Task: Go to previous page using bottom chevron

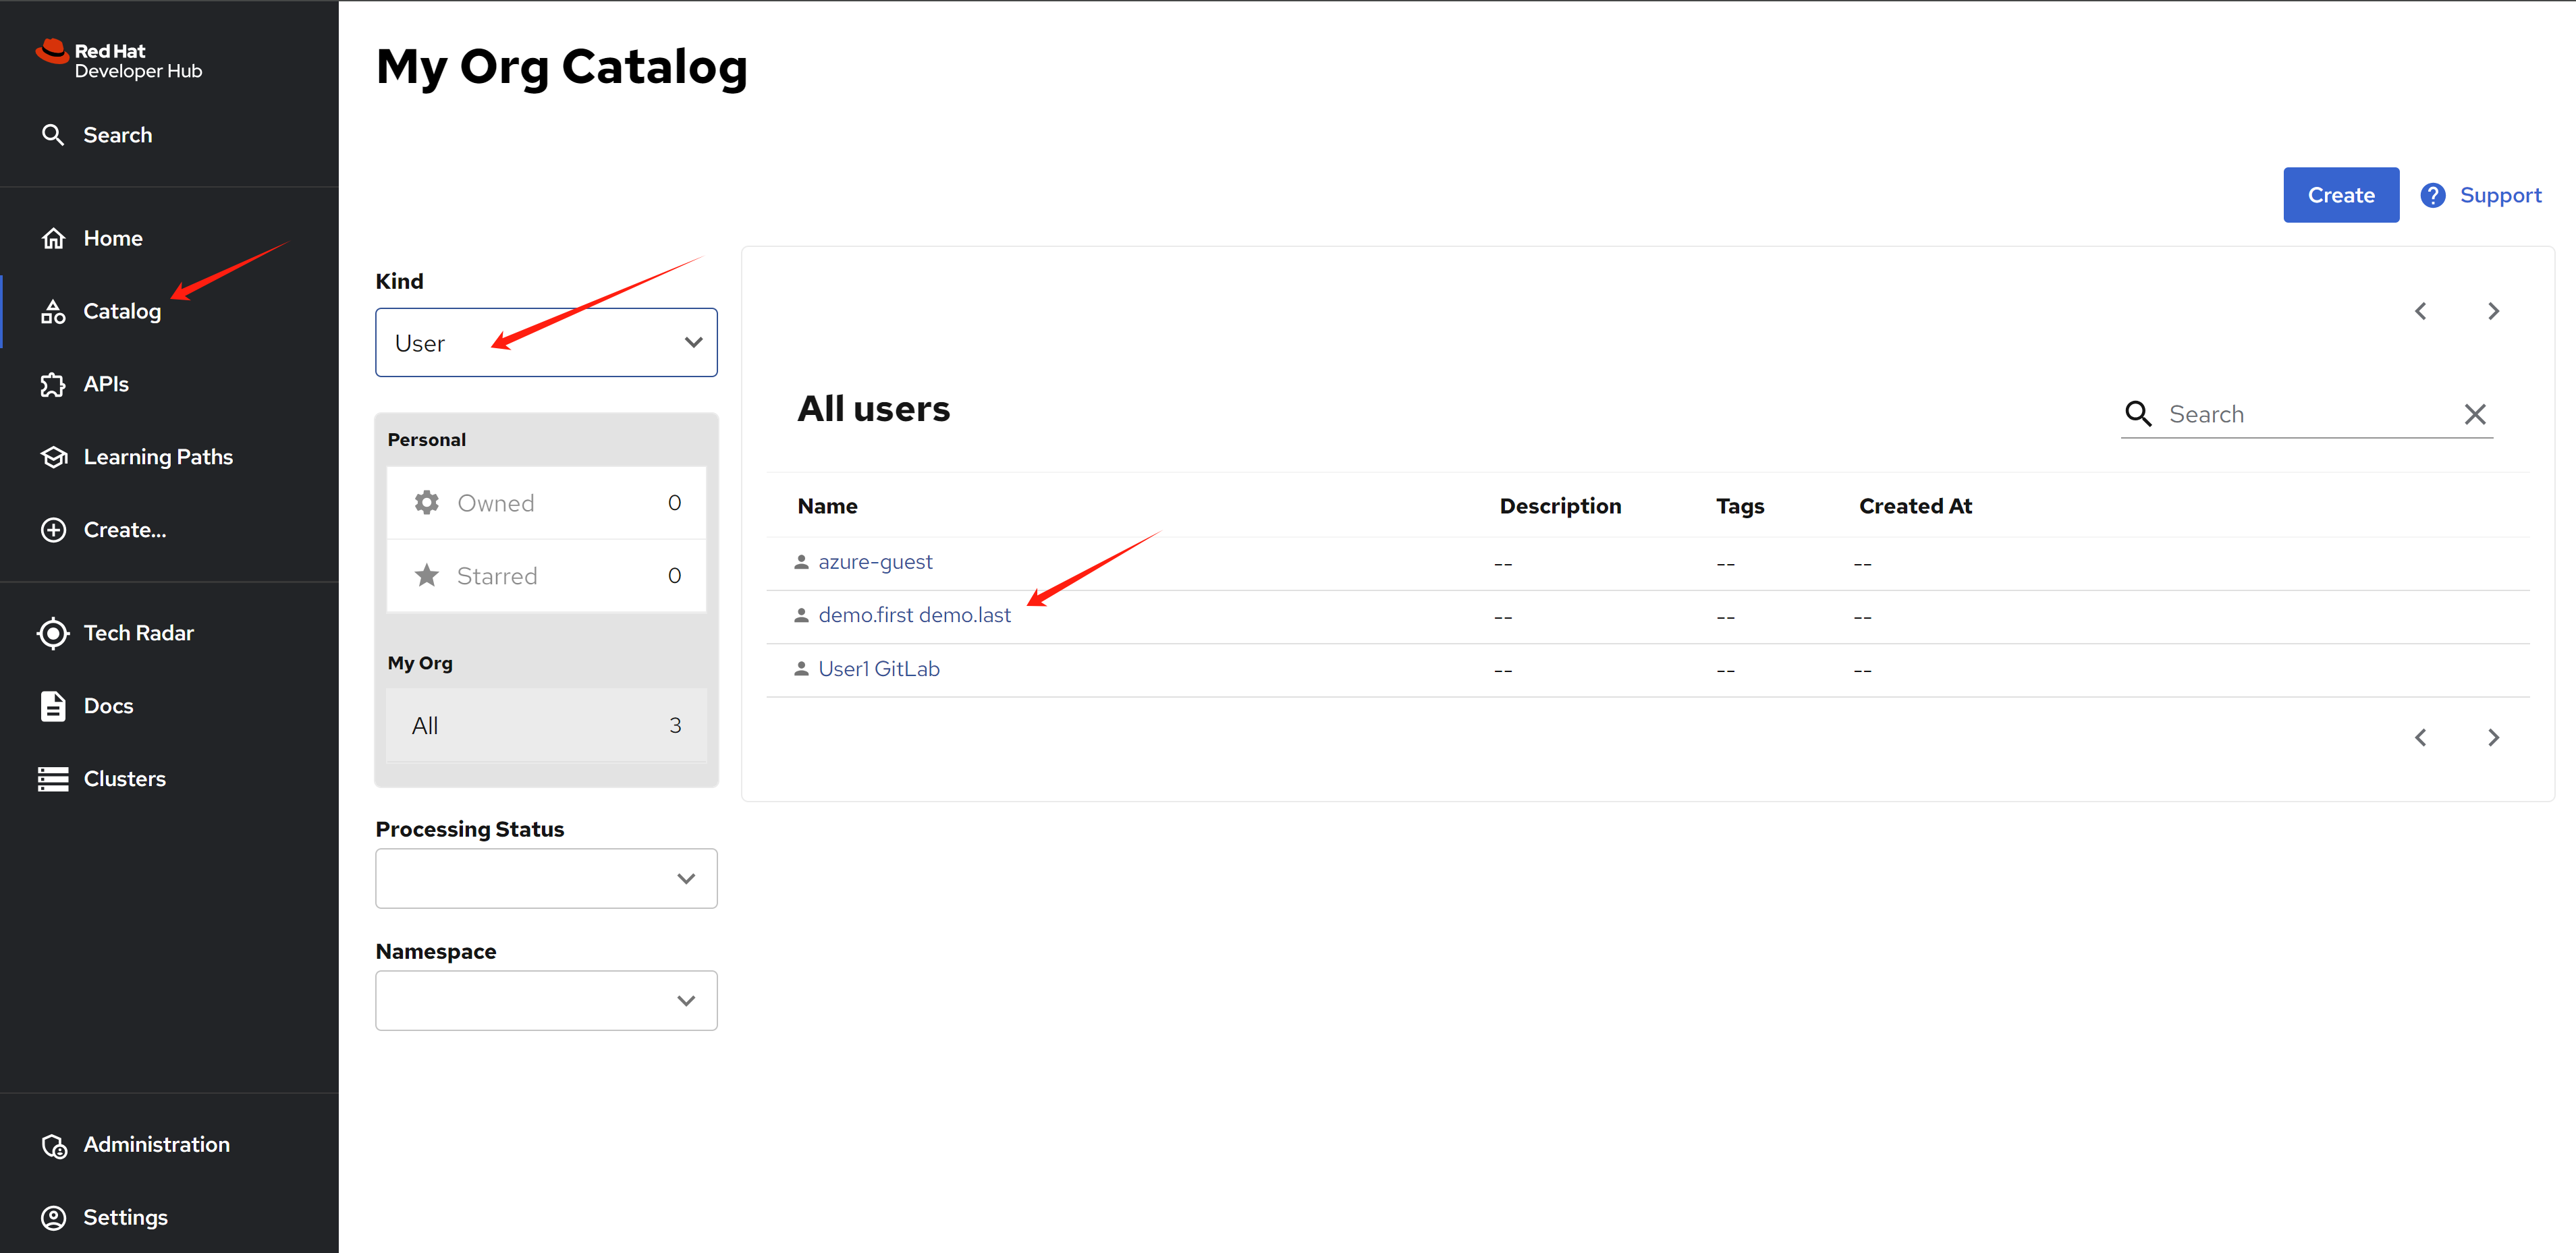Action: point(2420,738)
